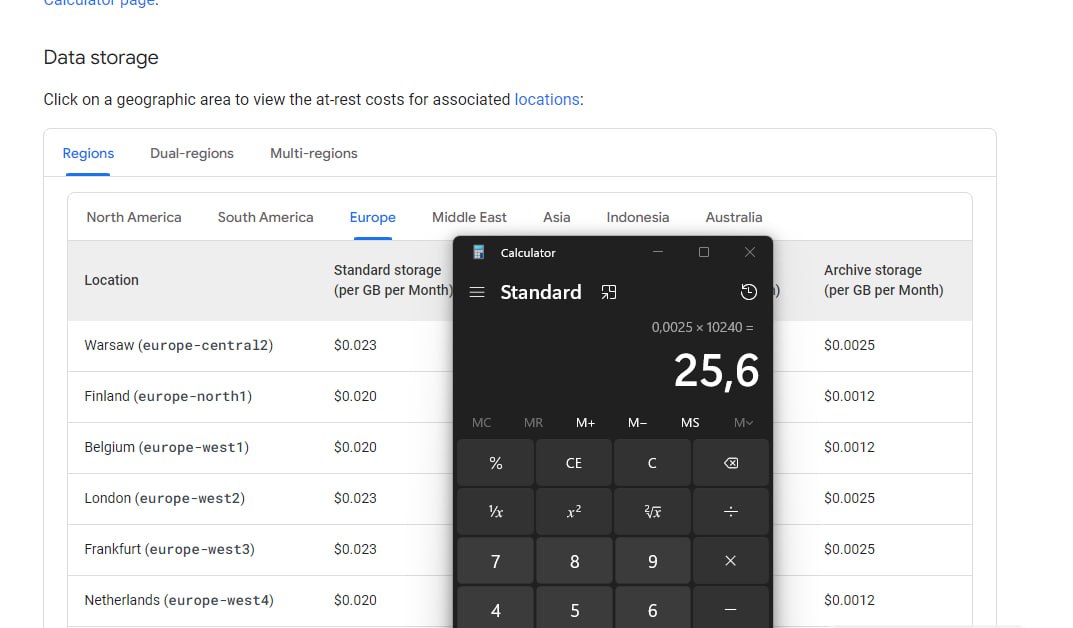The width and height of the screenshot is (1073, 628).
Task: Click the calculator result display 25,6
Action: tap(716, 371)
